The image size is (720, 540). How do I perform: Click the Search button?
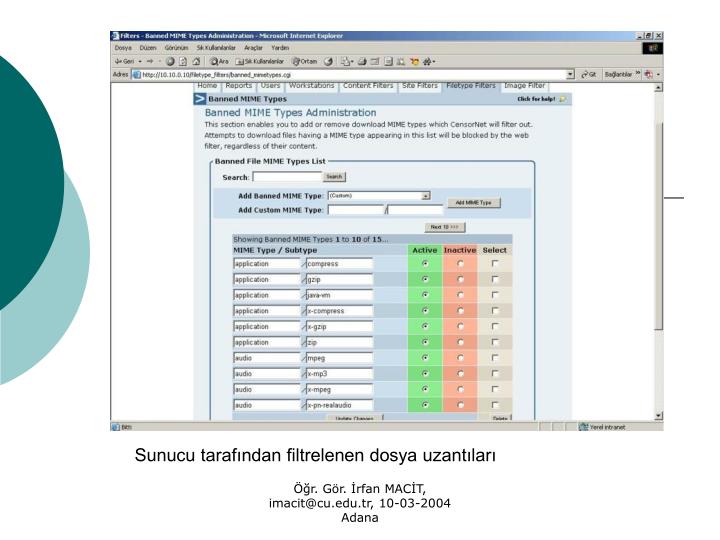(x=334, y=177)
